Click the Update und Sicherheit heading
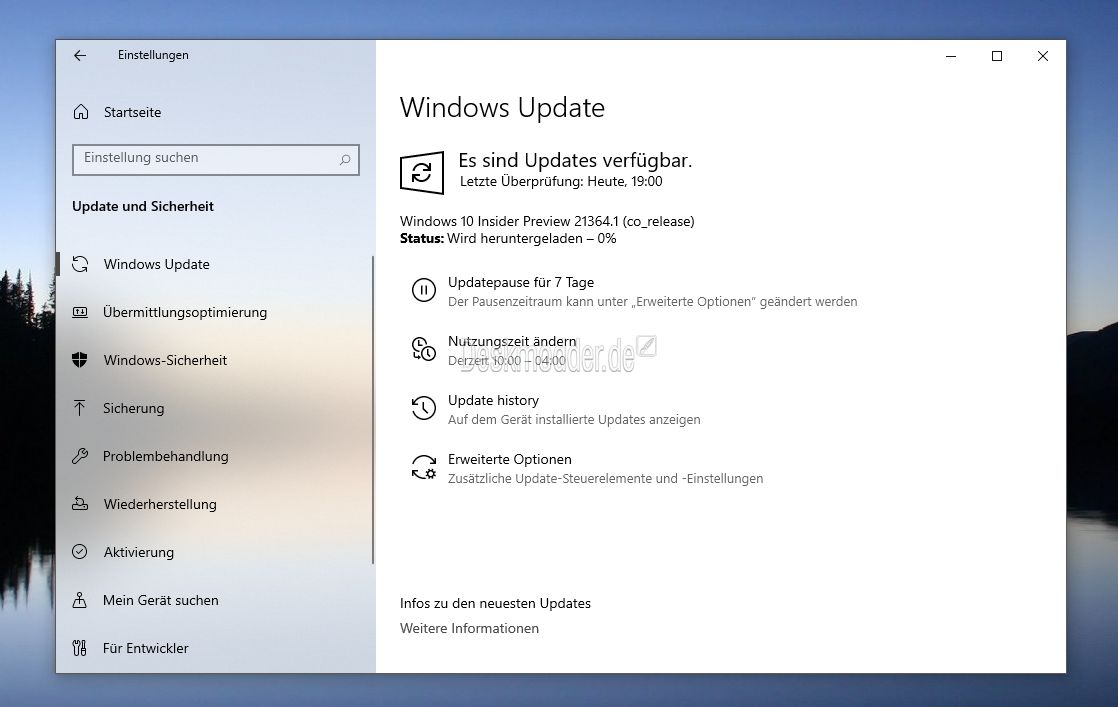Image resolution: width=1118 pixels, height=707 pixels. click(x=143, y=207)
